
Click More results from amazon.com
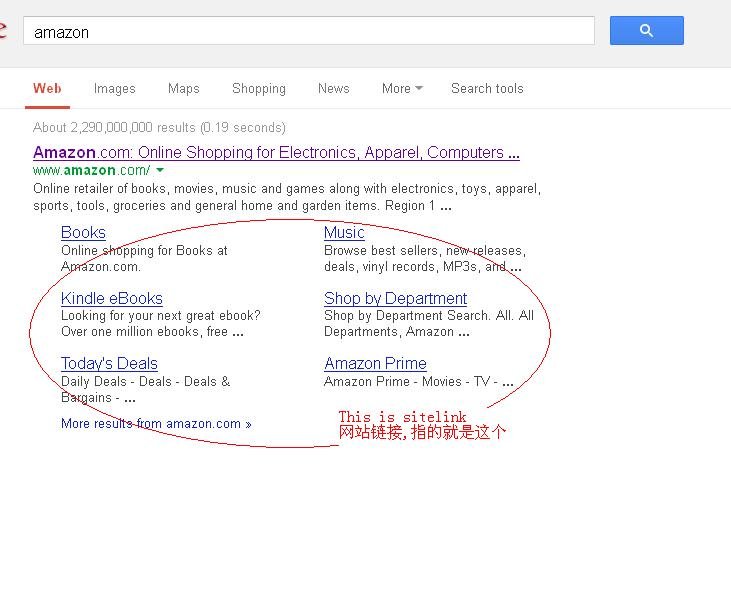[x=156, y=424]
